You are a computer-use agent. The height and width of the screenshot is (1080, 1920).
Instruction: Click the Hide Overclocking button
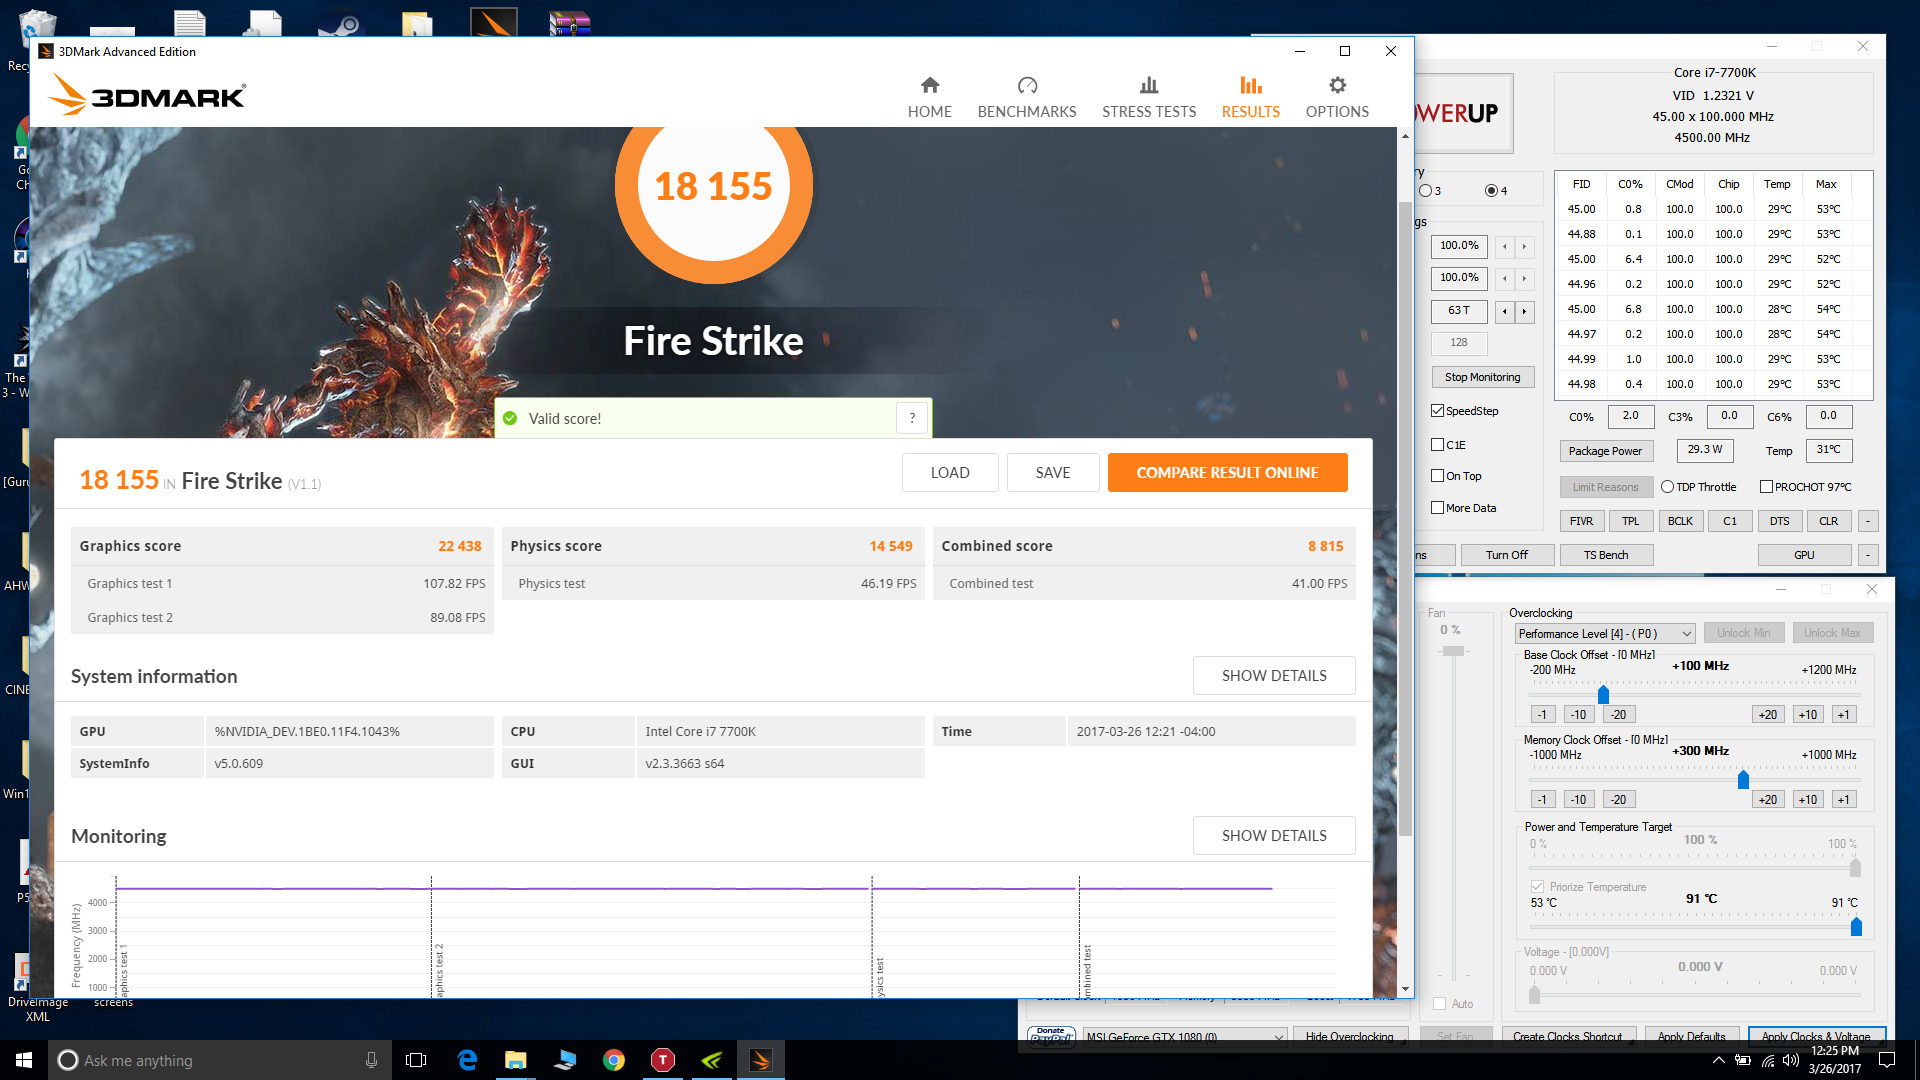(x=1349, y=1036)
